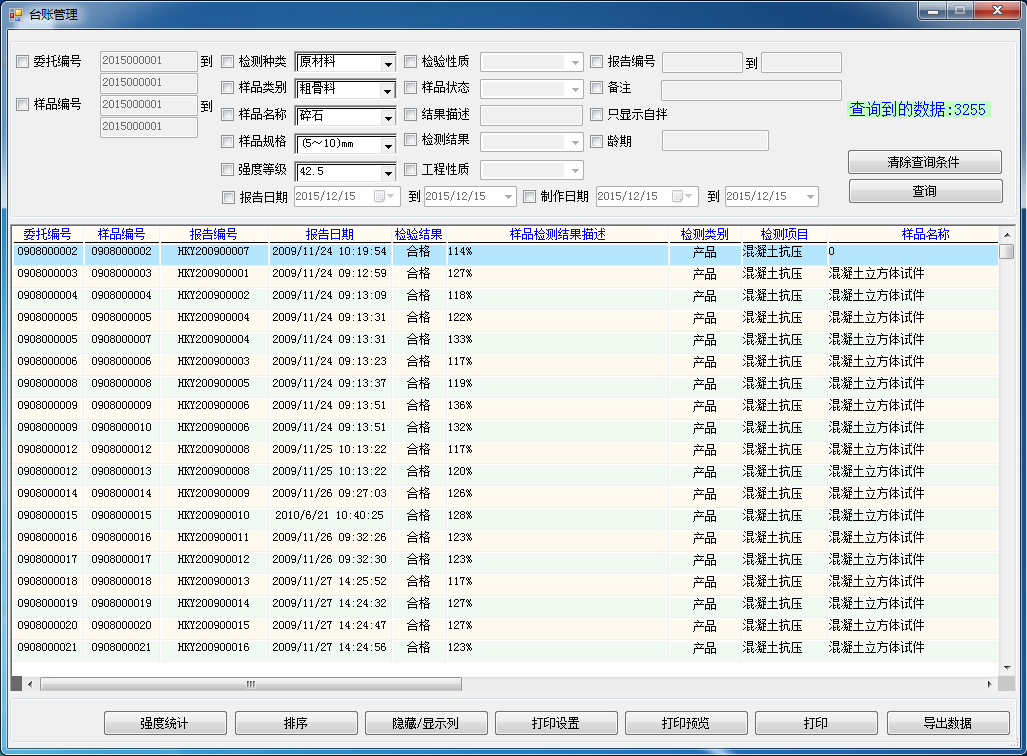Tick the 检测种类 checkbox
Image resolution: width=1027 pixels, height=756 pixels.
[x=228, y=62]
